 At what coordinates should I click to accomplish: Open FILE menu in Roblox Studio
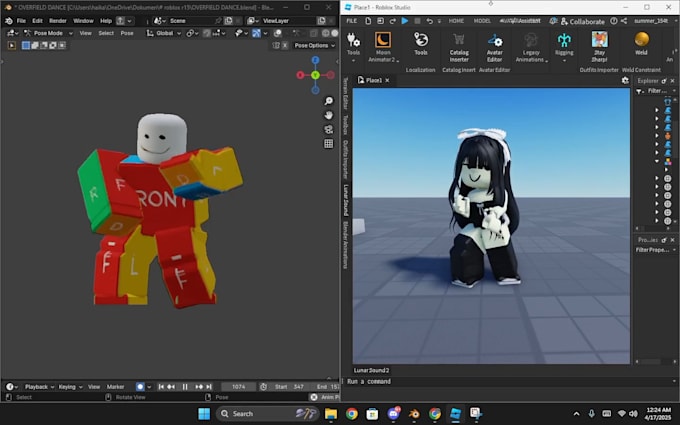(352, 21)
